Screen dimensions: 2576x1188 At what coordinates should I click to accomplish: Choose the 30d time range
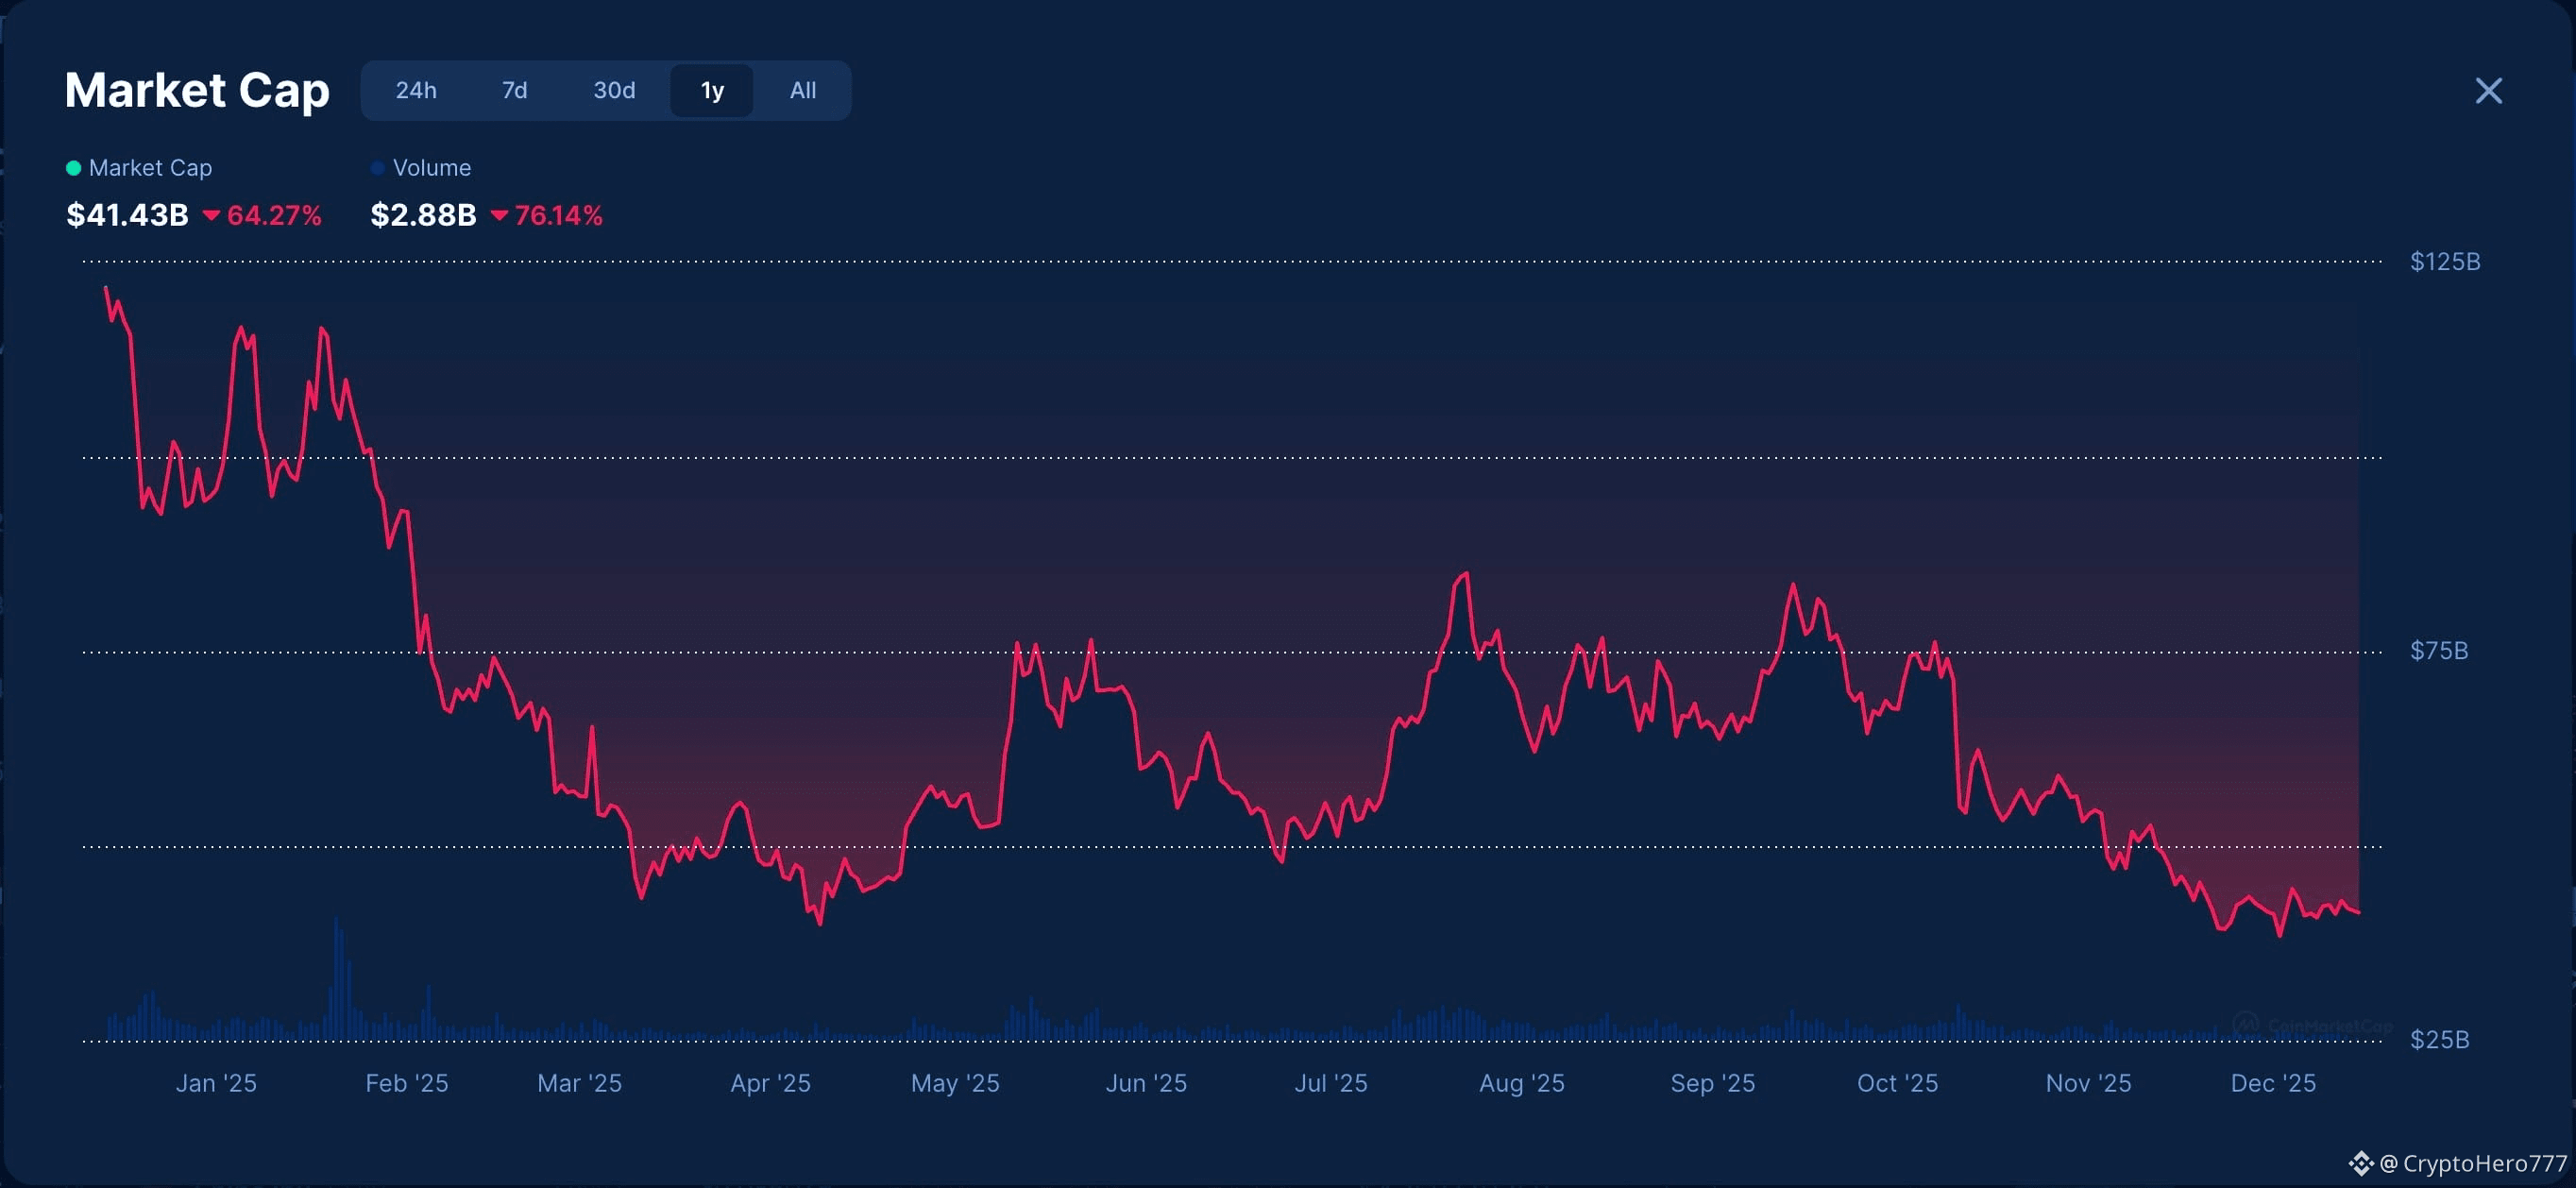click(614, 91)
